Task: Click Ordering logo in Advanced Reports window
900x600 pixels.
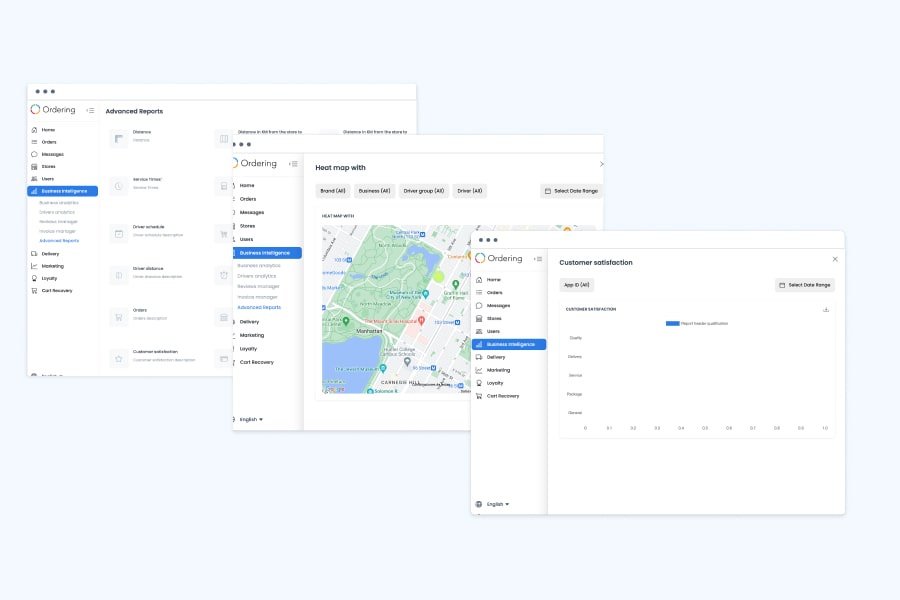Action: 53,109
